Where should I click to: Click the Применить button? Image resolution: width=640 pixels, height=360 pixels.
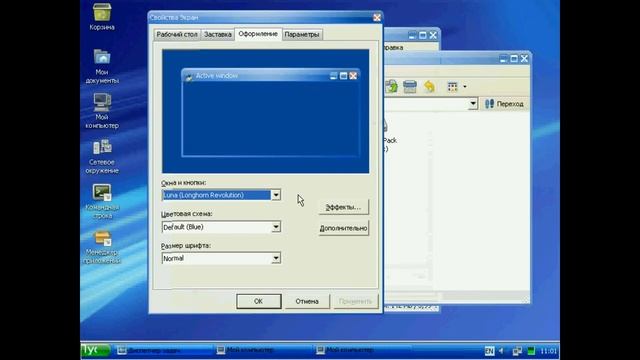(355, 301)
